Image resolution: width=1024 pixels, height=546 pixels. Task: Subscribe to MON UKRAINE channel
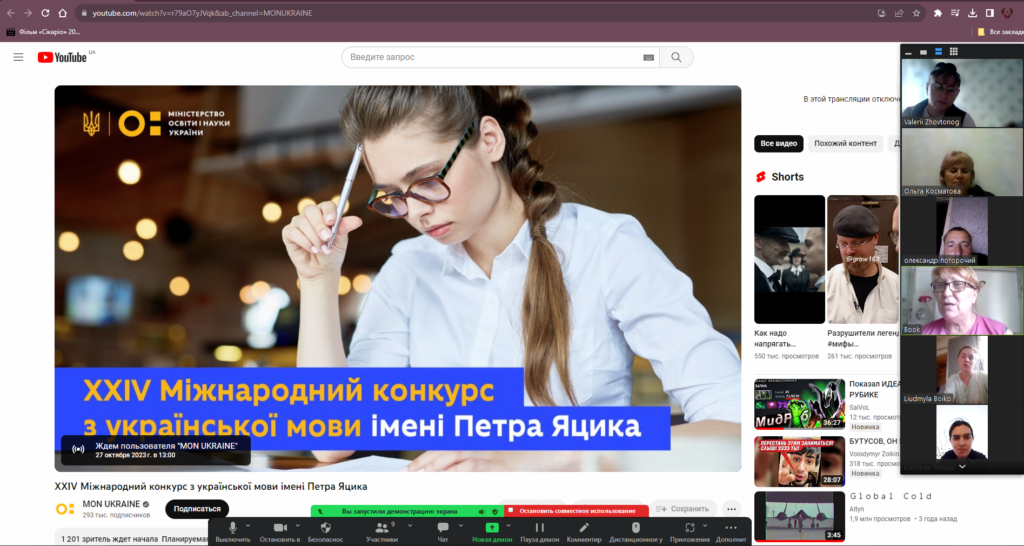point(197,509)
